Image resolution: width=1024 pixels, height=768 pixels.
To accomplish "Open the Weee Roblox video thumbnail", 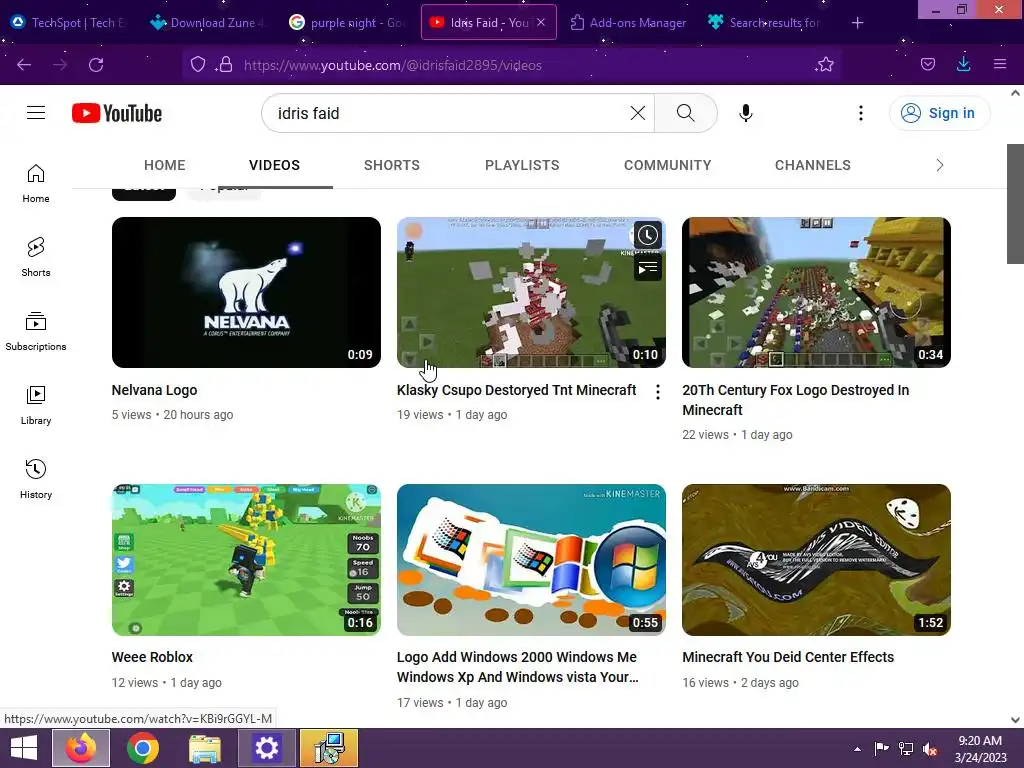I will [246, 560].
